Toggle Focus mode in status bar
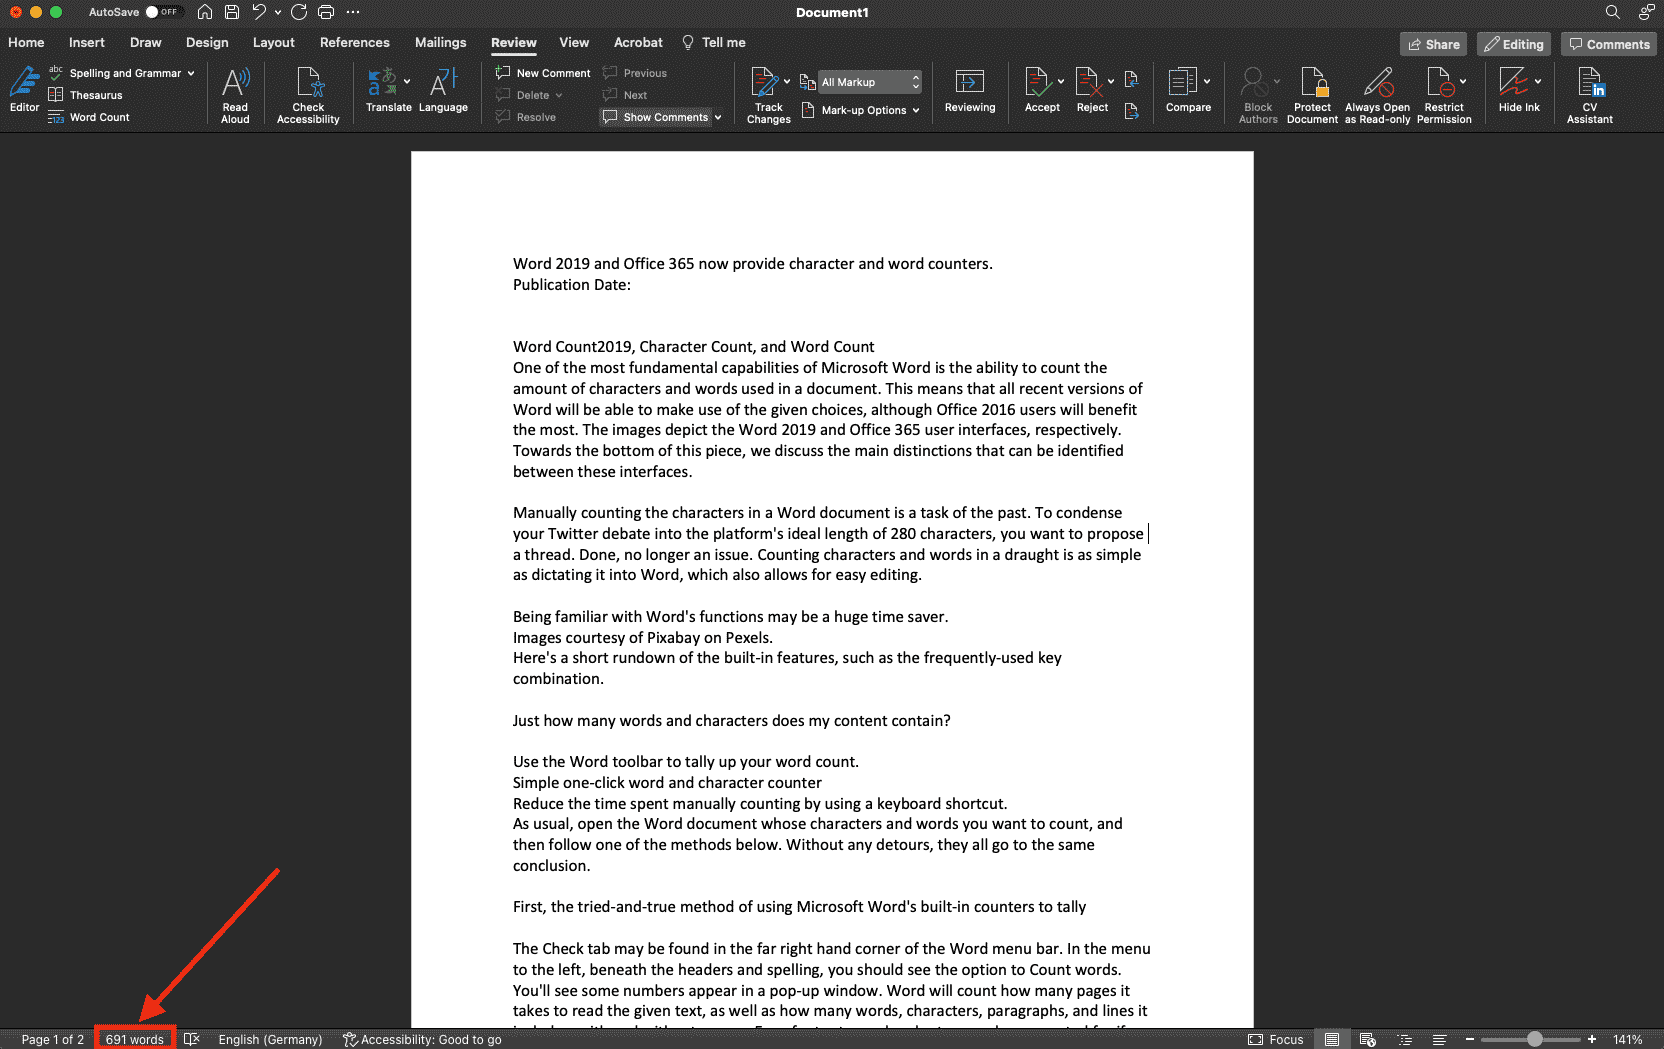The image size is (1664, 1049). pos(1276,1040)
